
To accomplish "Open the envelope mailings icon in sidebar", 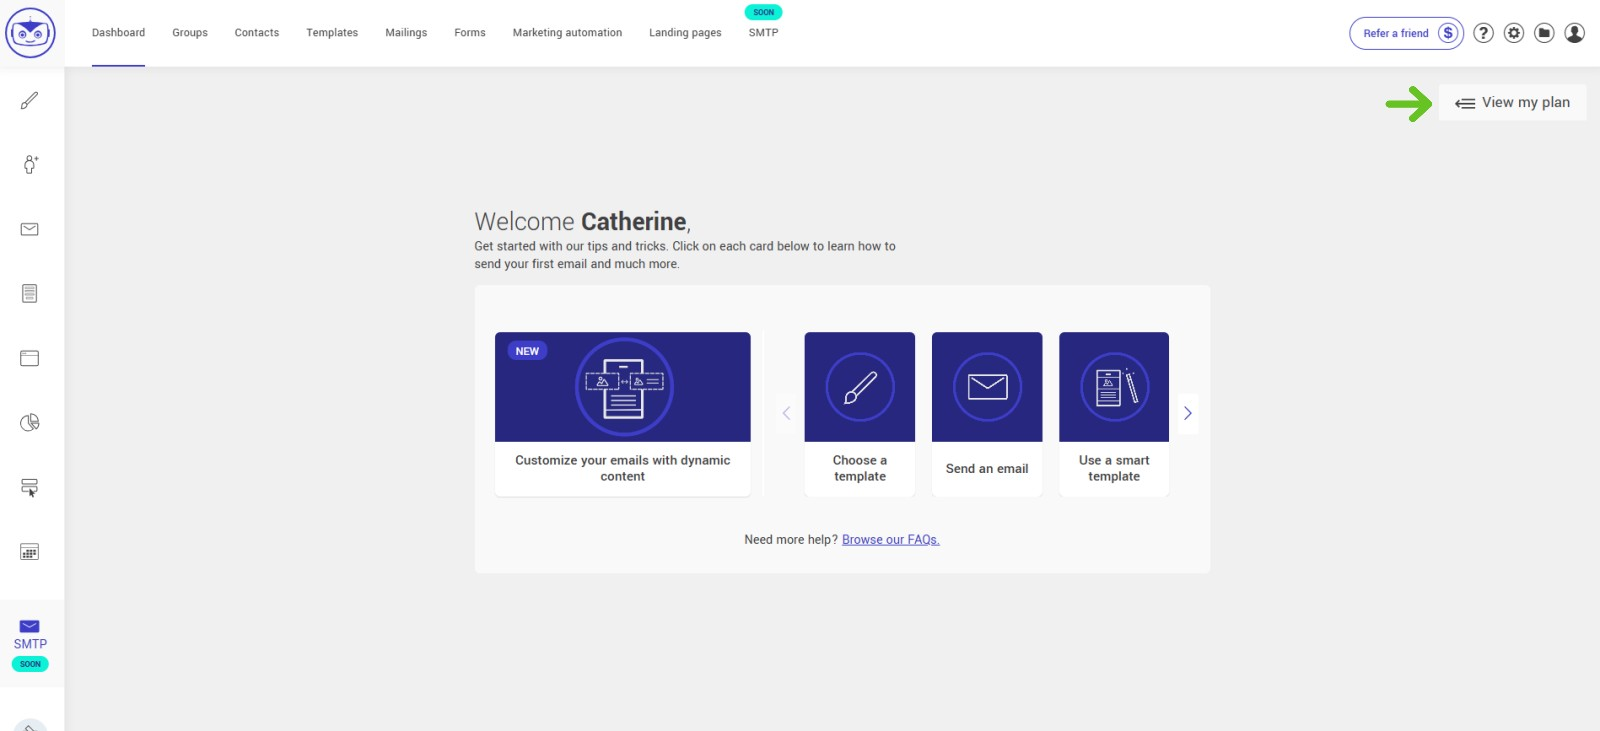I will coord(30,229).
